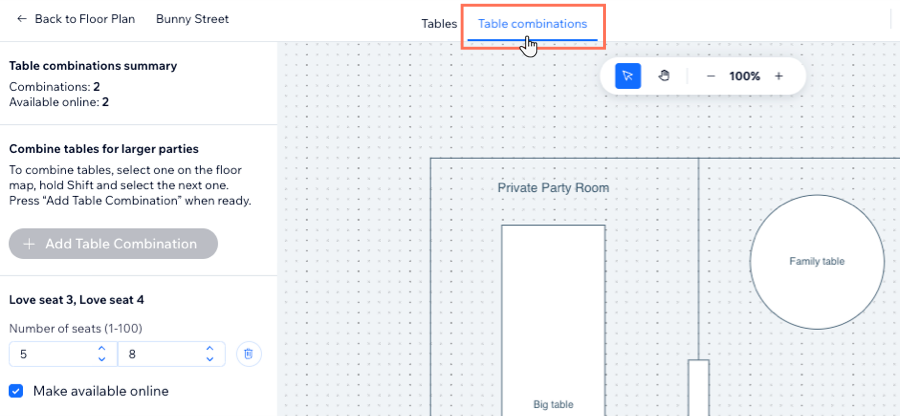Decrease maximum seats value using down arrow

[x=210, y=359]
